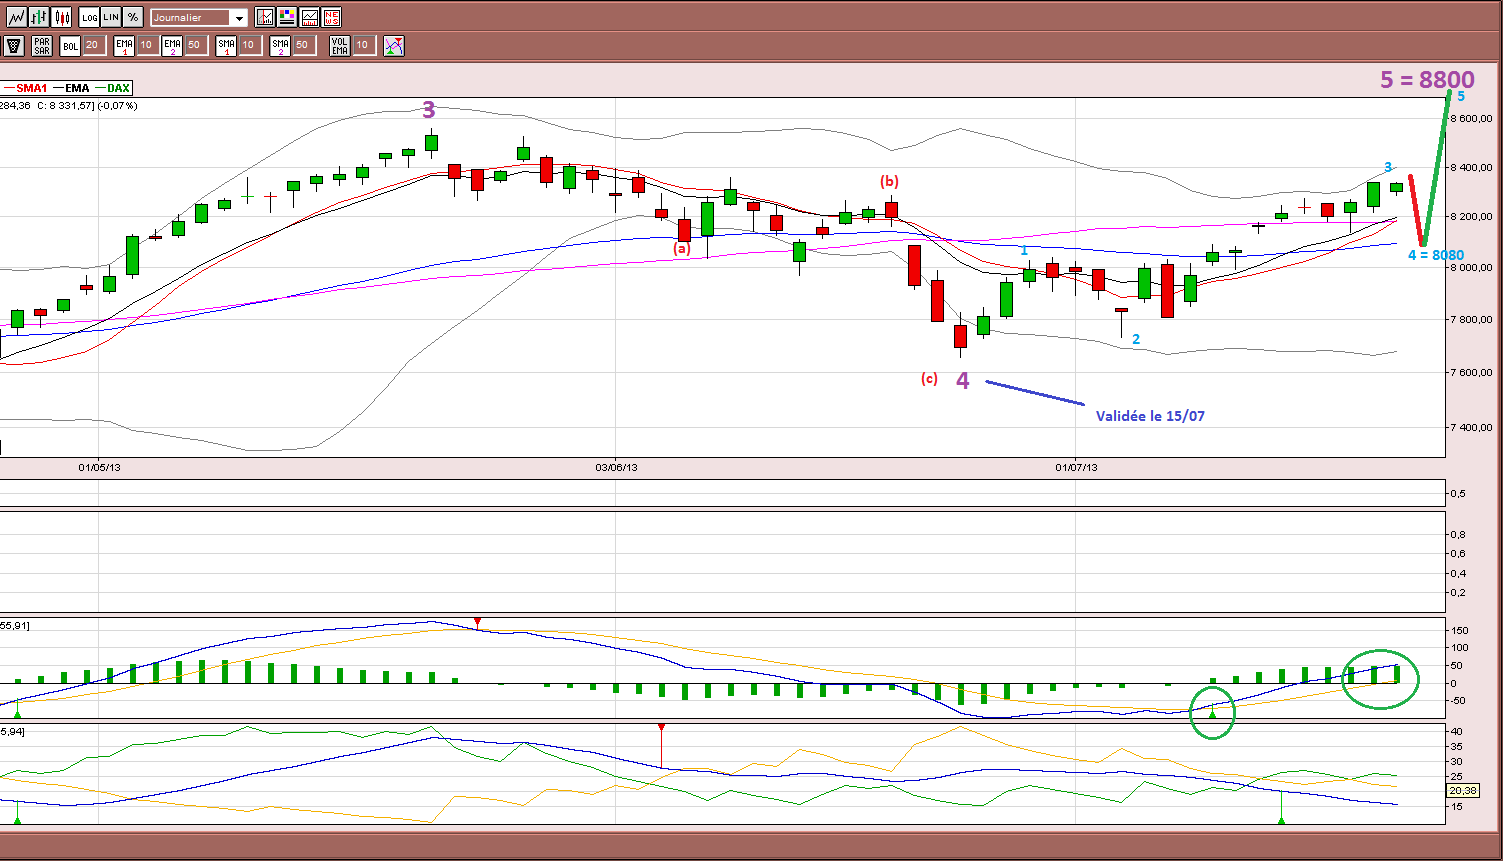The height and width of the screenshot is (862, 1504).
Task: Click the 0,8 scale label
Action: pos(1458,534)
